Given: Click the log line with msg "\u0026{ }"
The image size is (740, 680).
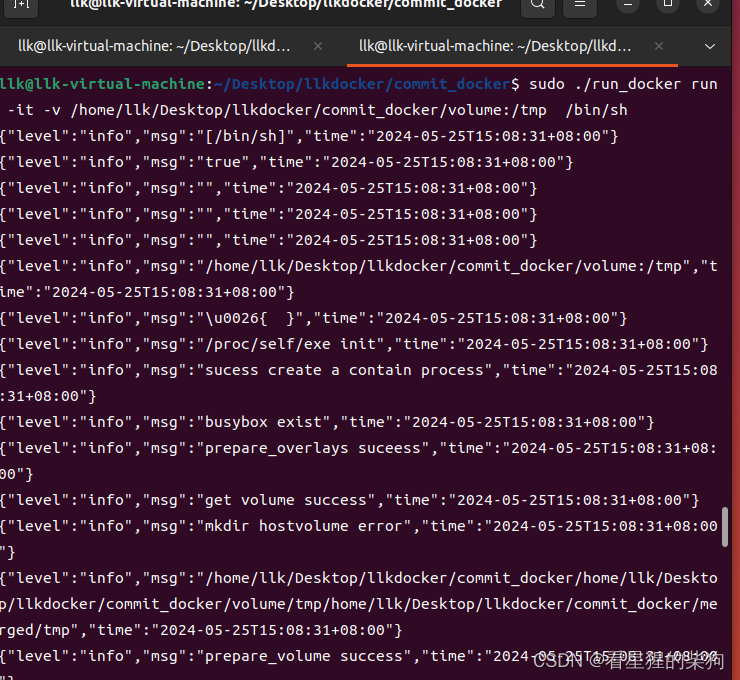Looking at the screenshot, I should point(313,318).
